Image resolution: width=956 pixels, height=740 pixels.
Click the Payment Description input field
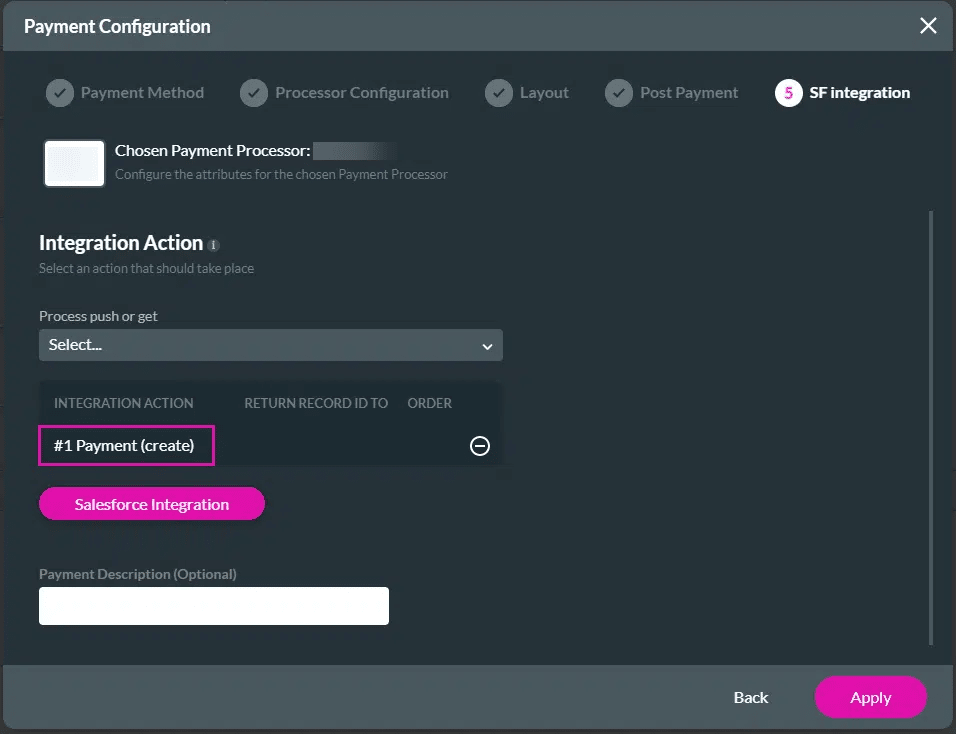point(213,605)
